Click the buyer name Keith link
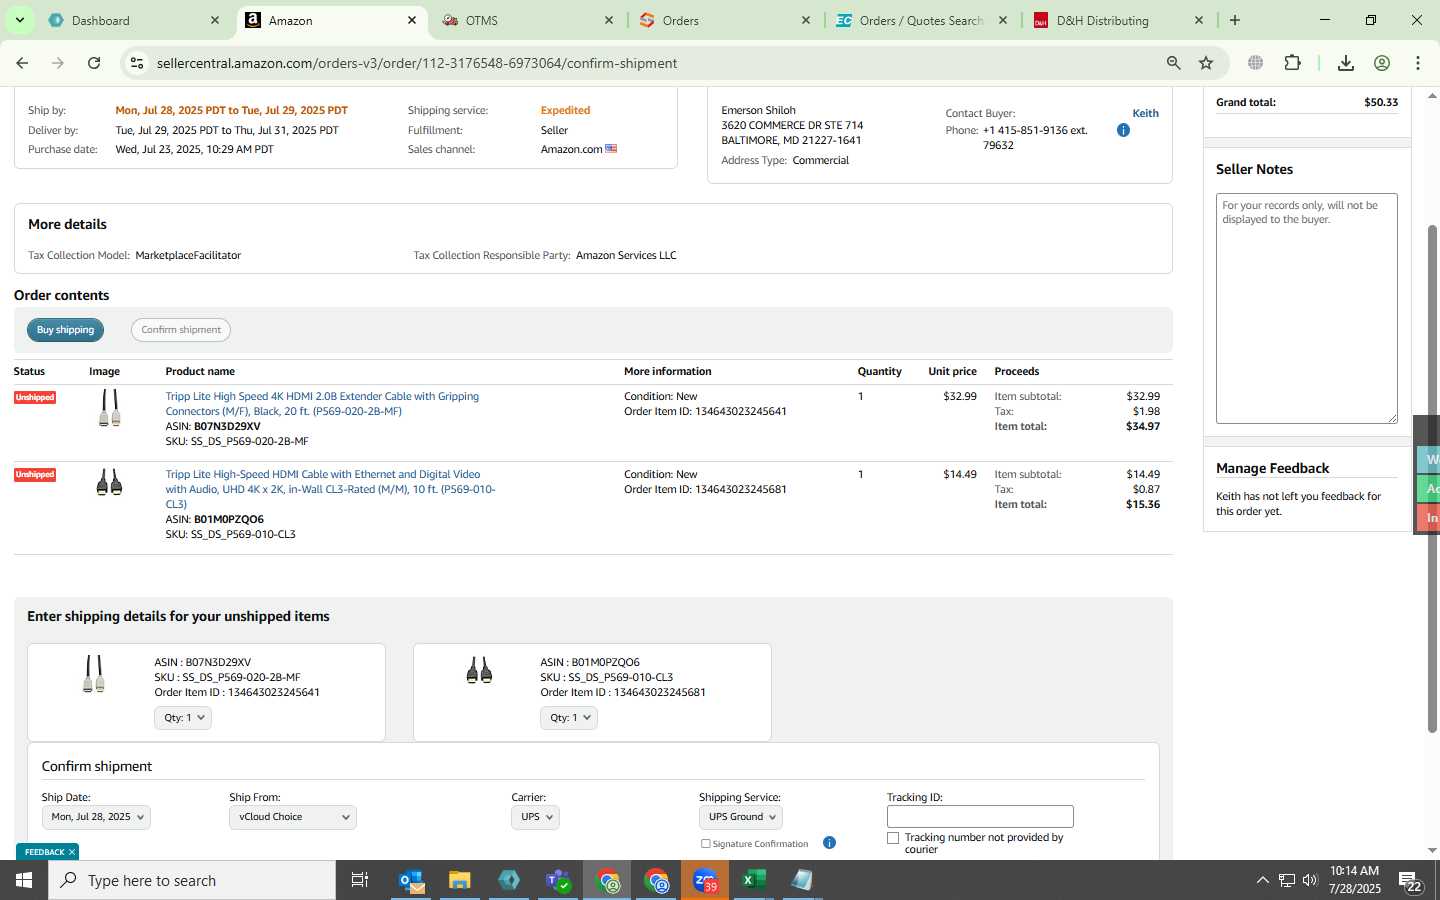Screen dimensions: 1440x900 pyautogui.click(x=1145, y=113)
